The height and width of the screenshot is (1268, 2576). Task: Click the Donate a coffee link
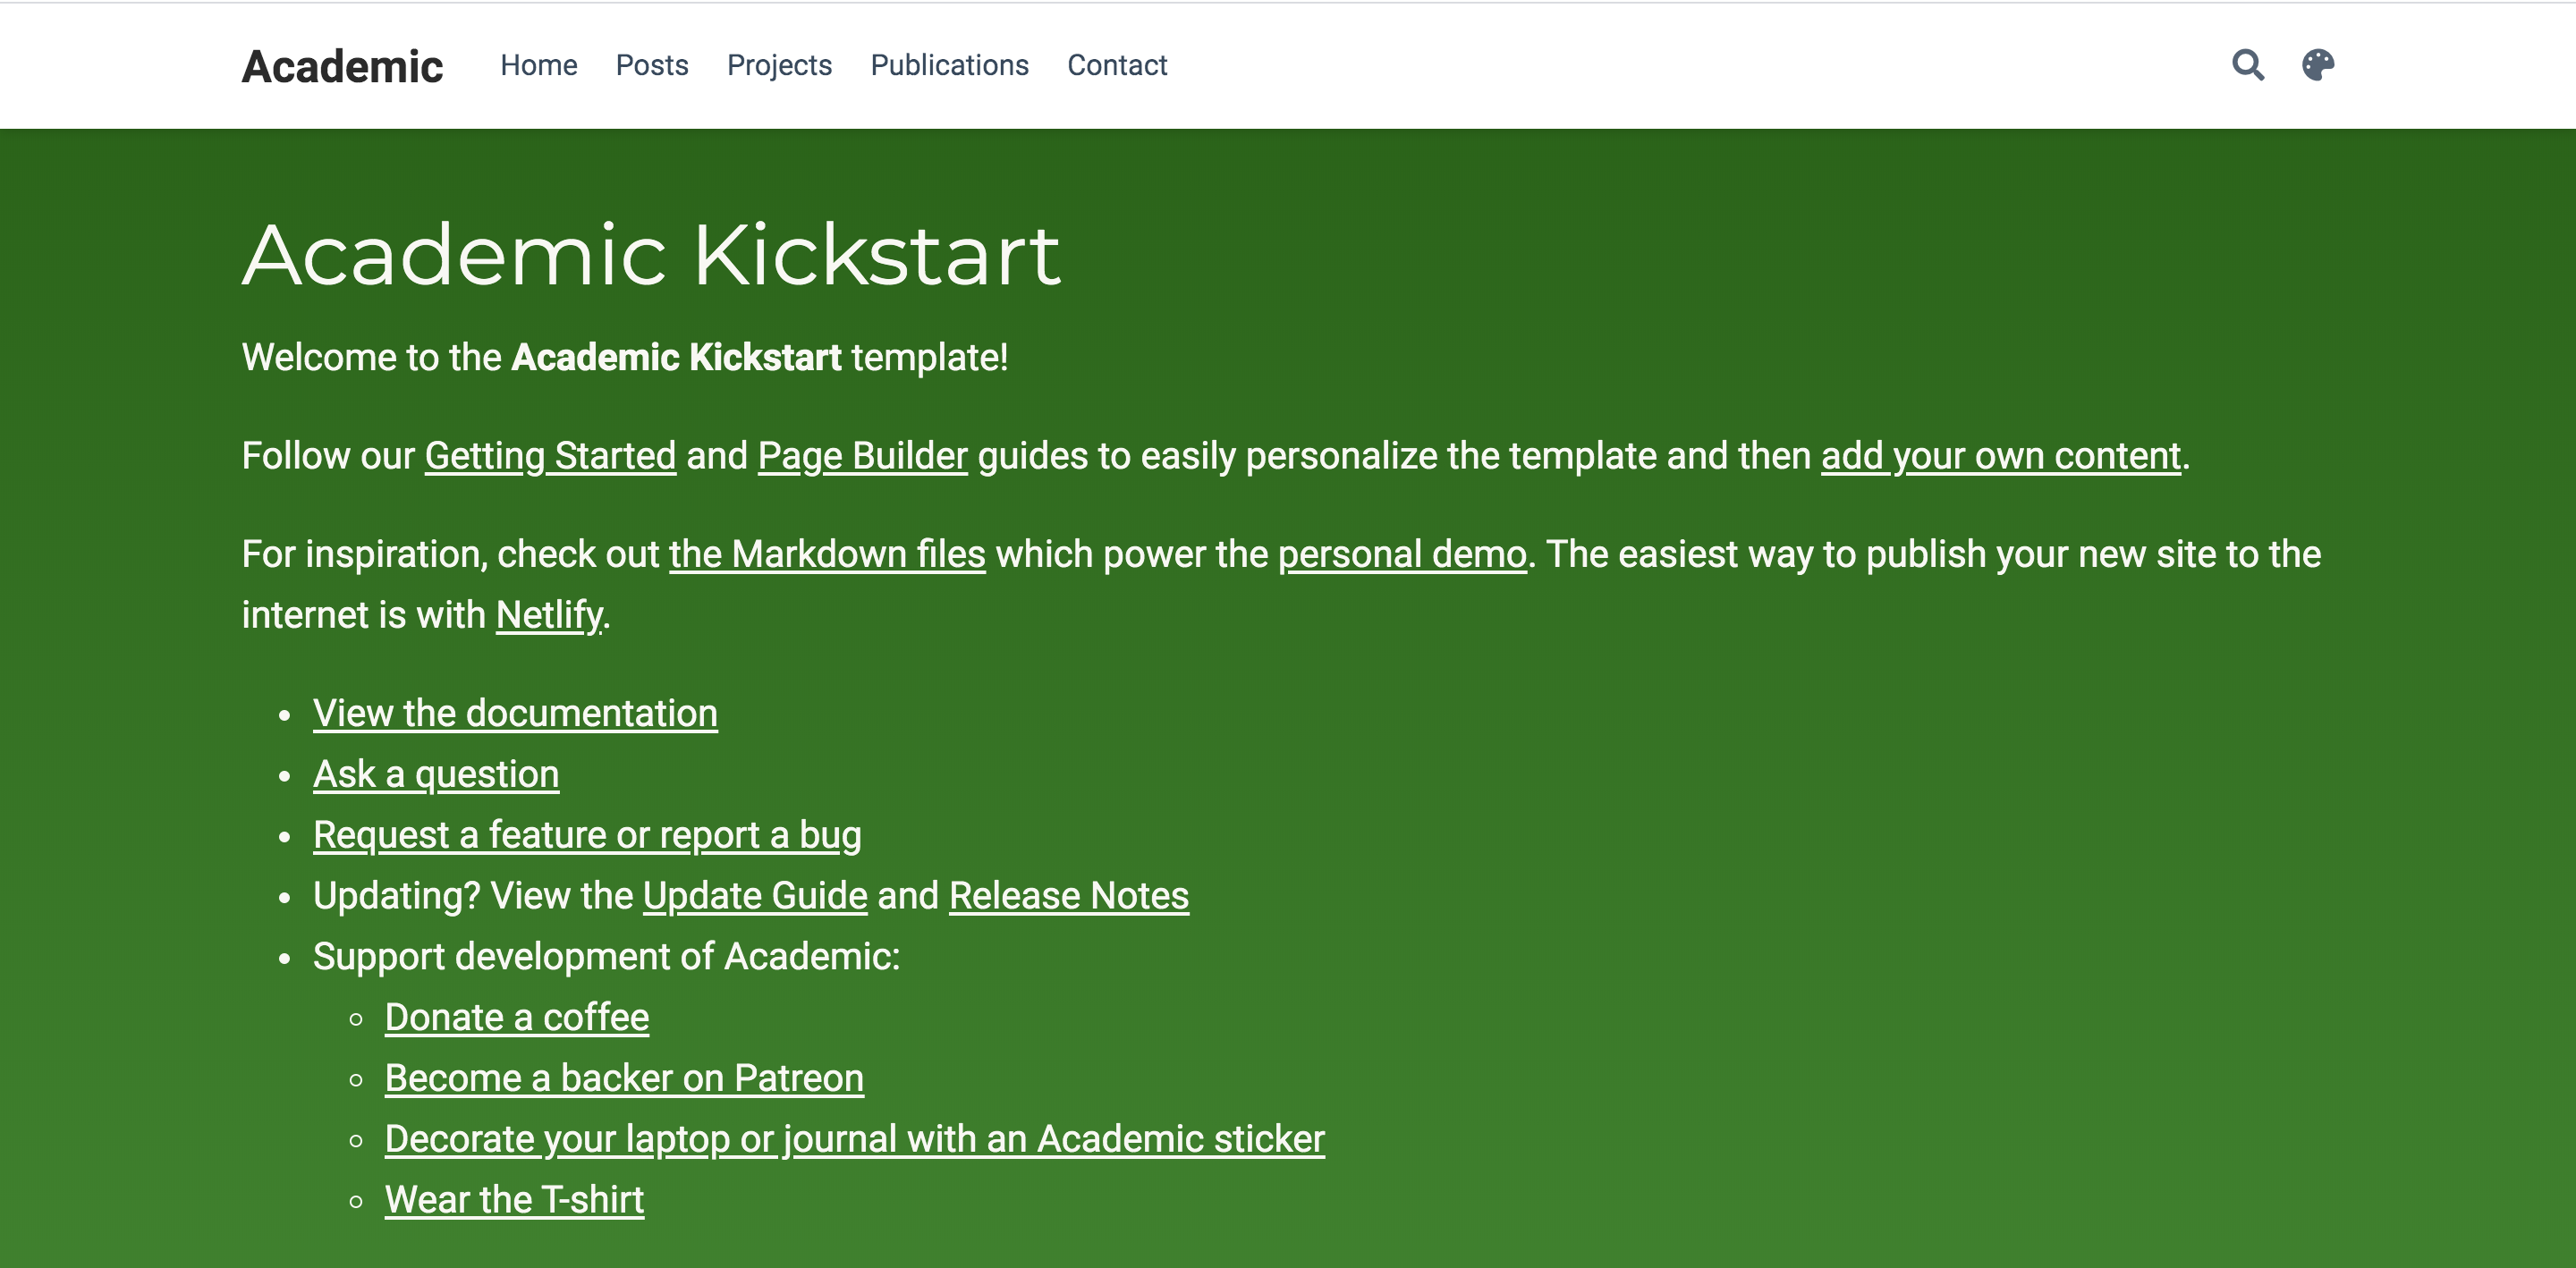pos(517,1017)
